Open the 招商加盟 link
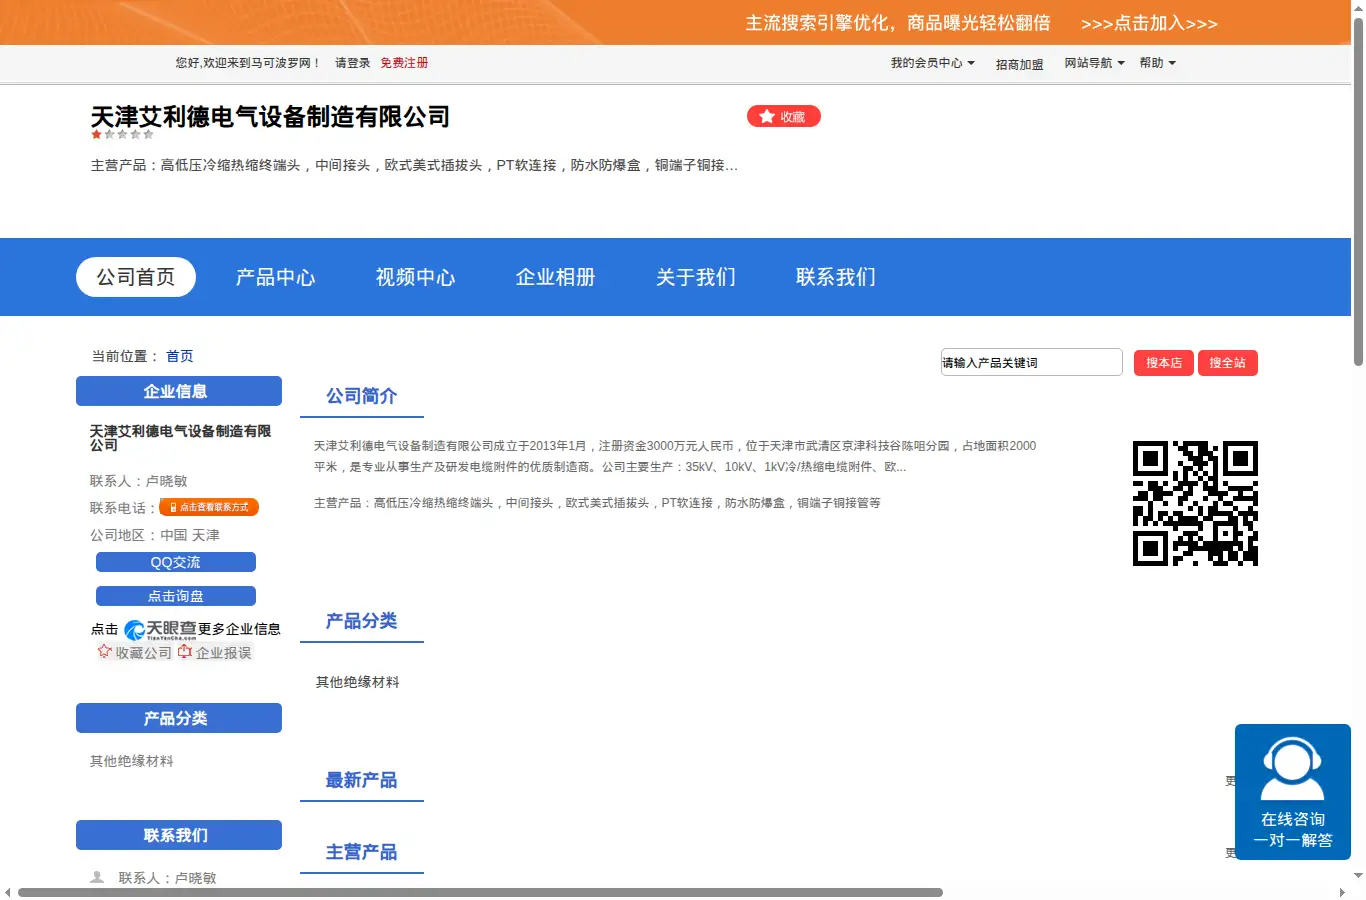The height and width of the screenshot is (900, 1366). pos(1019,64)
